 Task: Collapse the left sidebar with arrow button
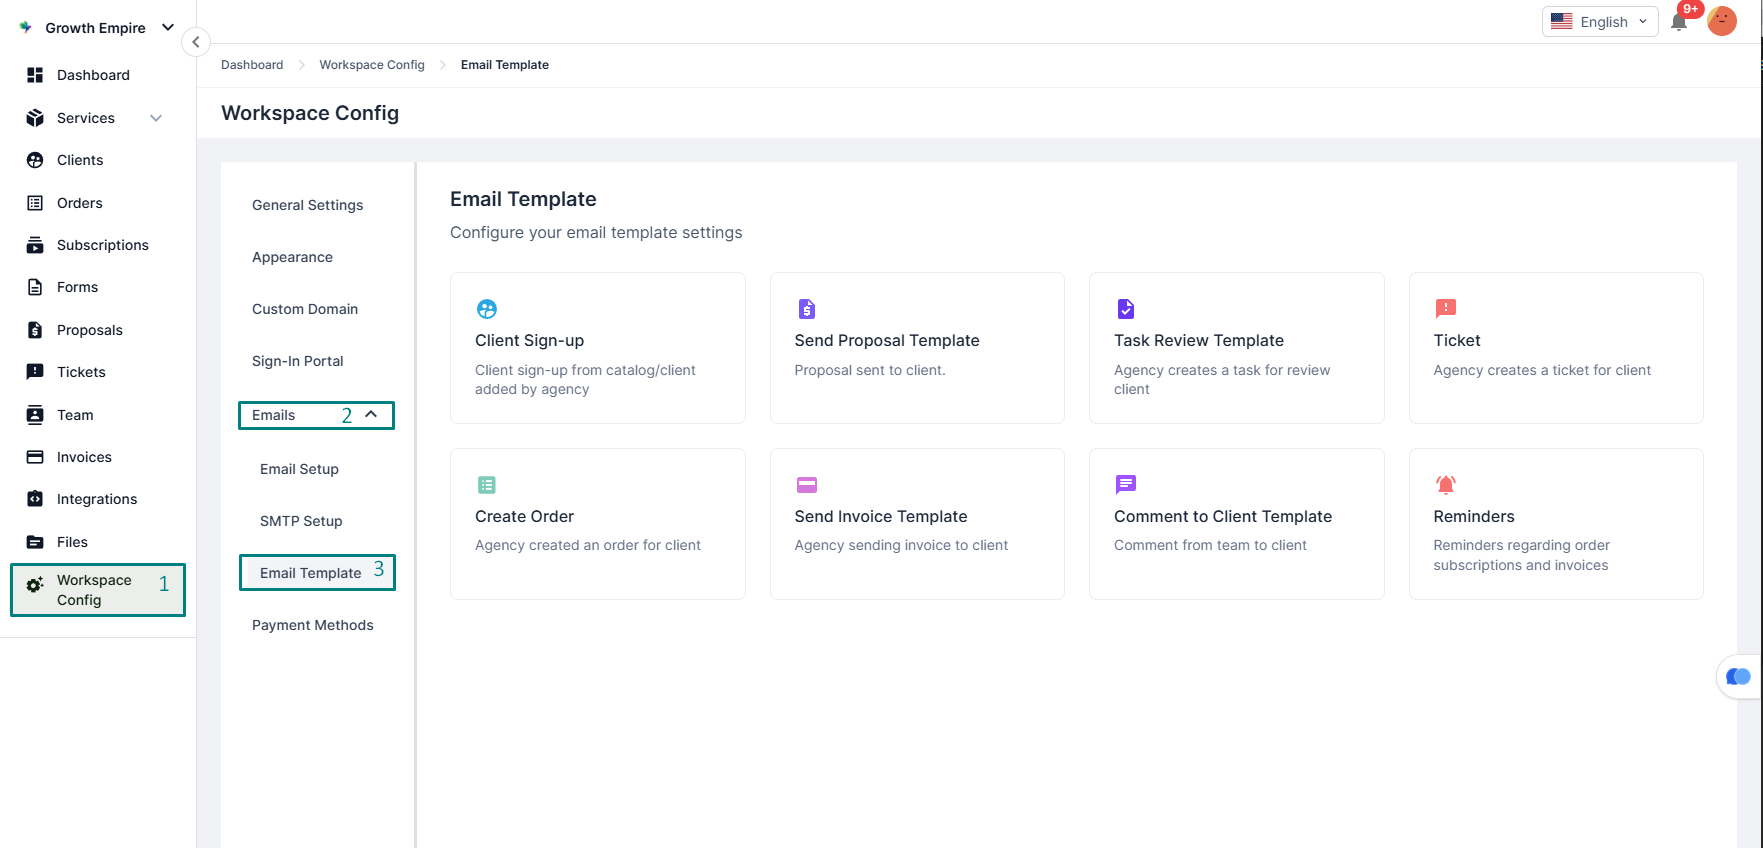pyautogui.click(x=196, y=42)
